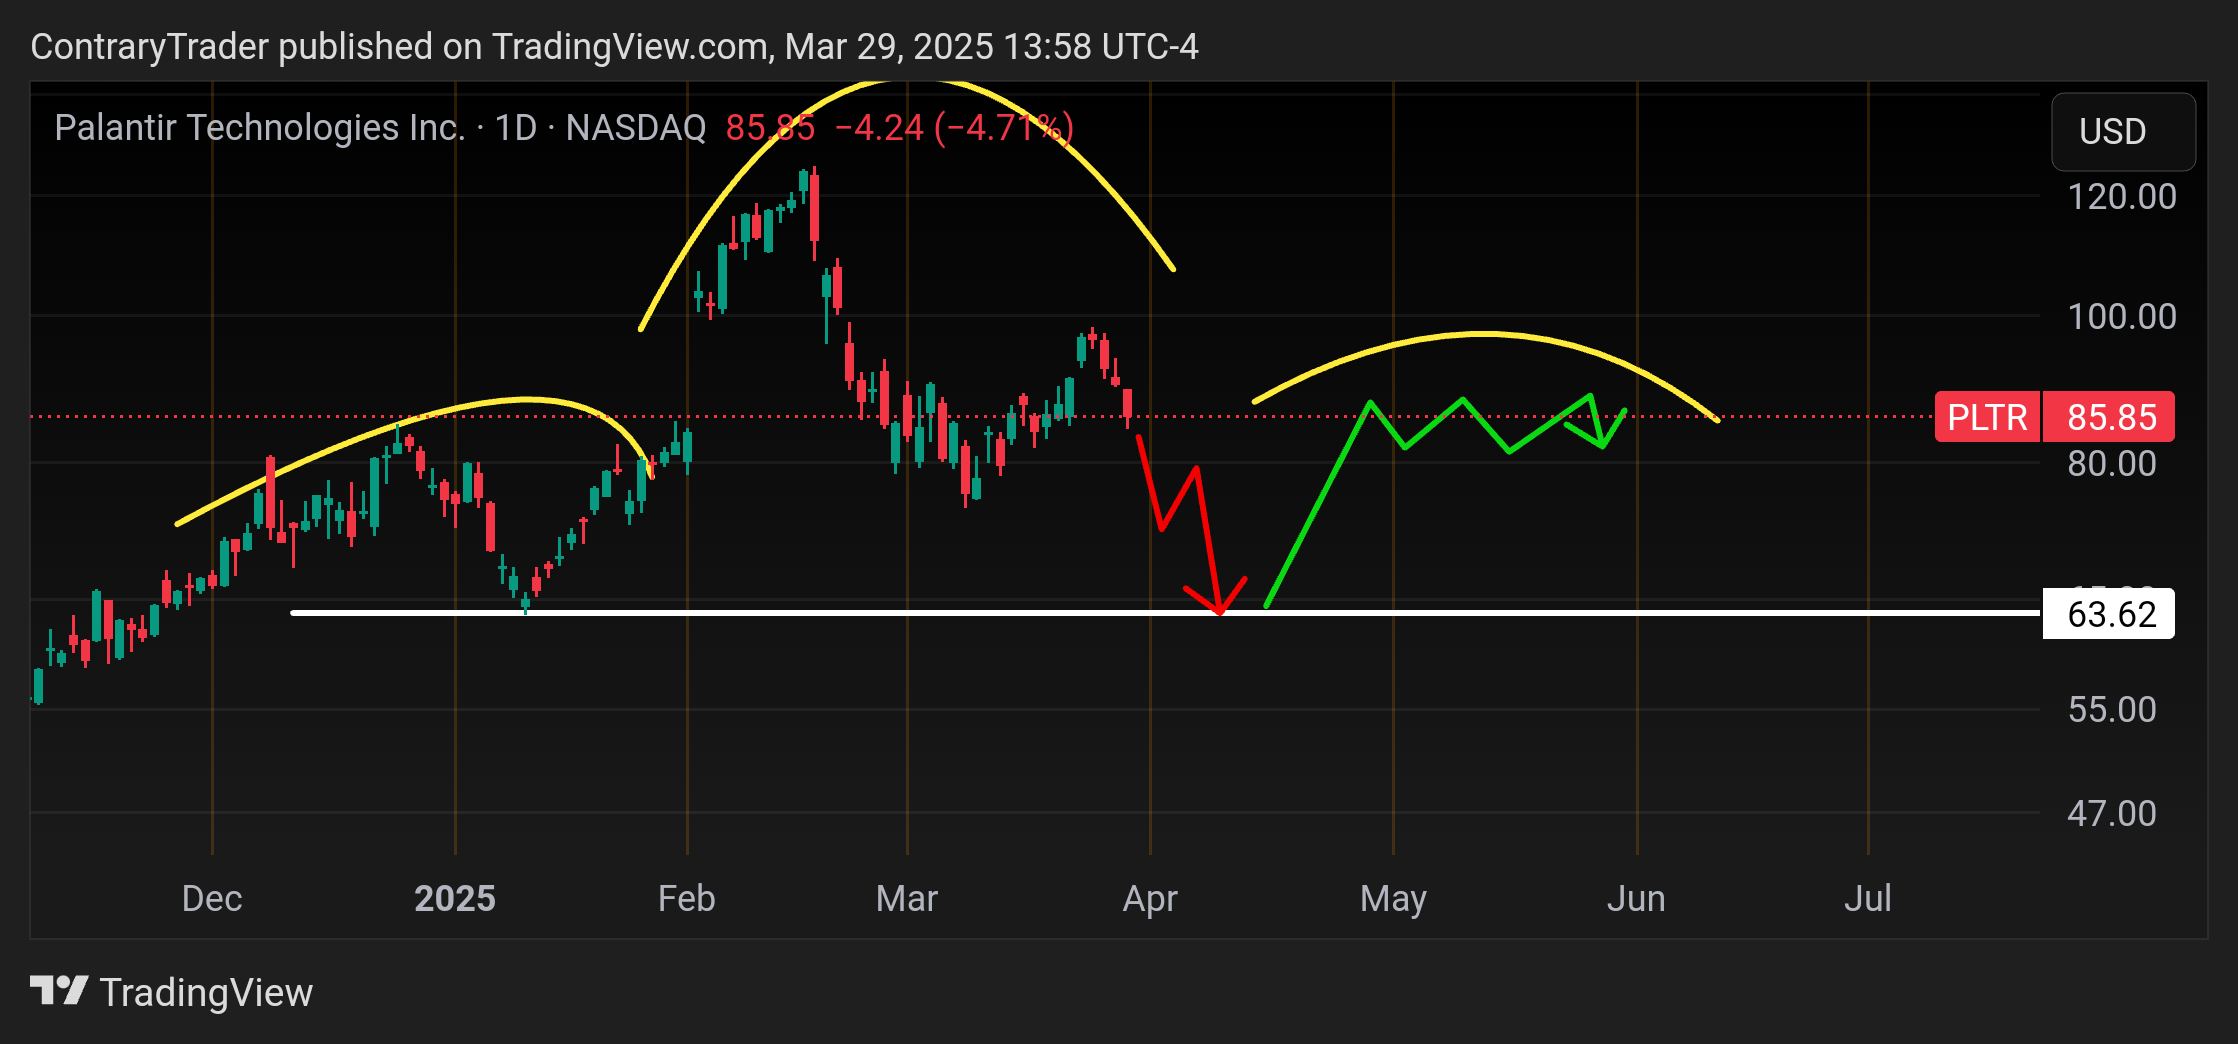
Task: Click the 80.00 price axis label
Action: coord(2112,464)
